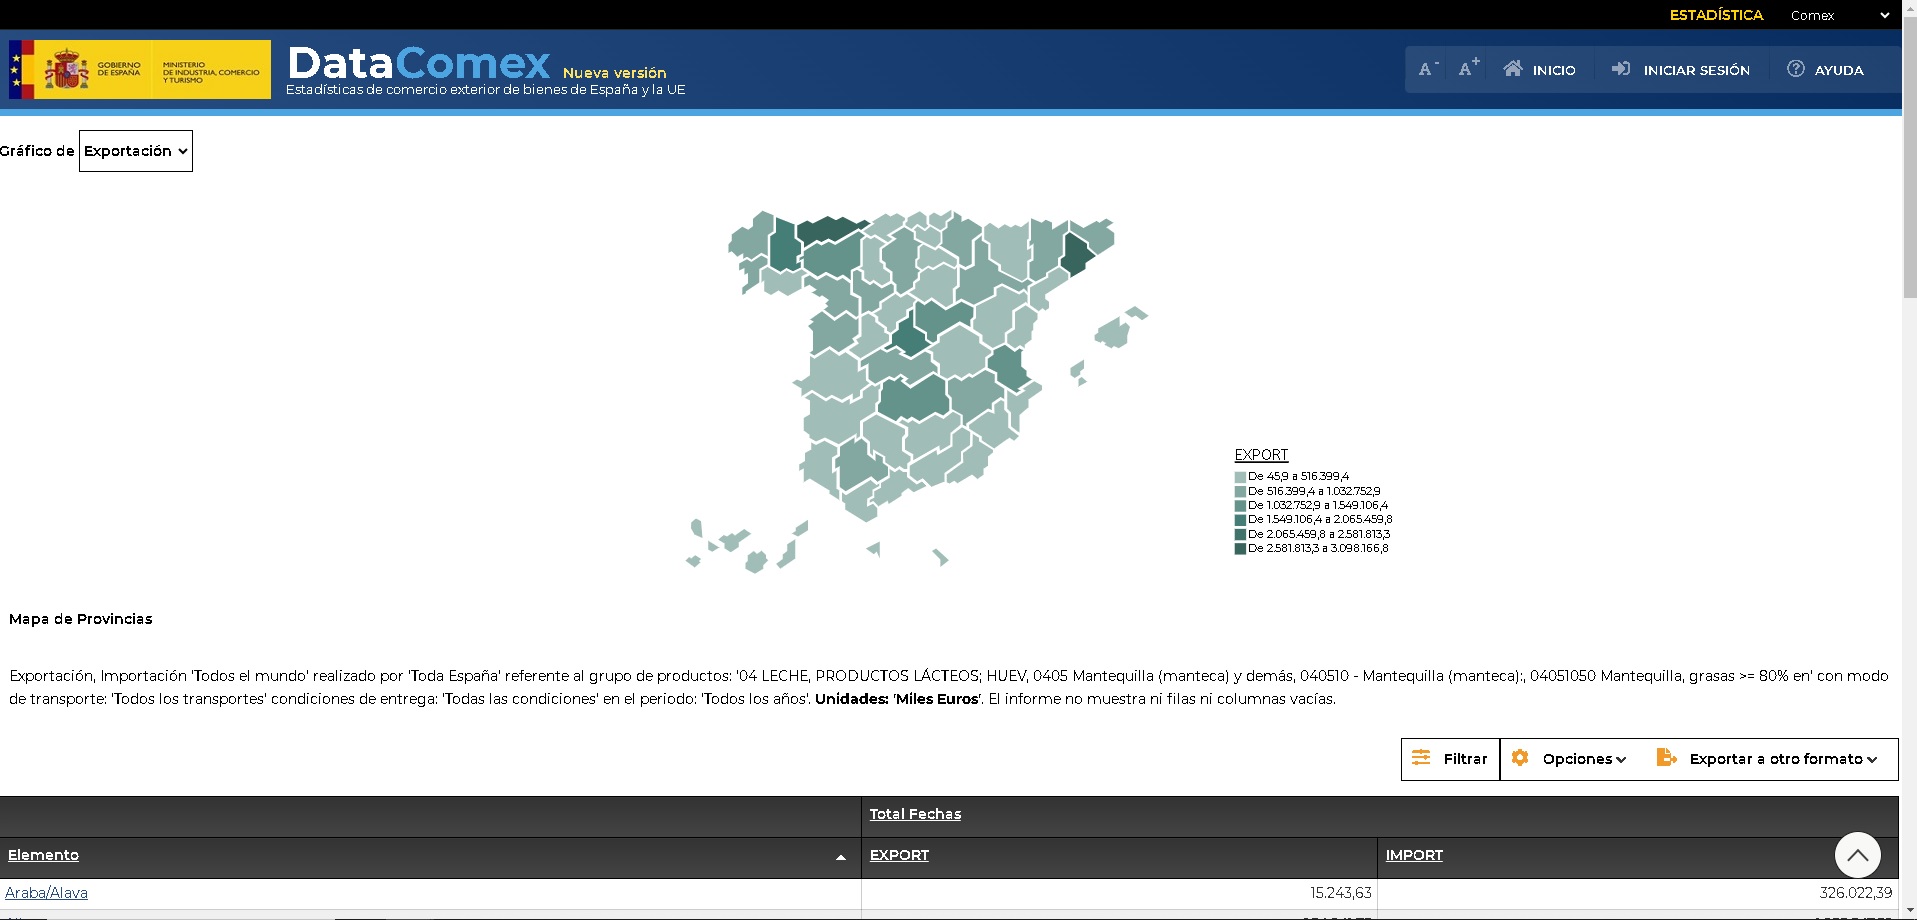The width and height of the screenshot is (1917, 920).
Task: Increase font size with the A+ icon
Action: 1468,69
